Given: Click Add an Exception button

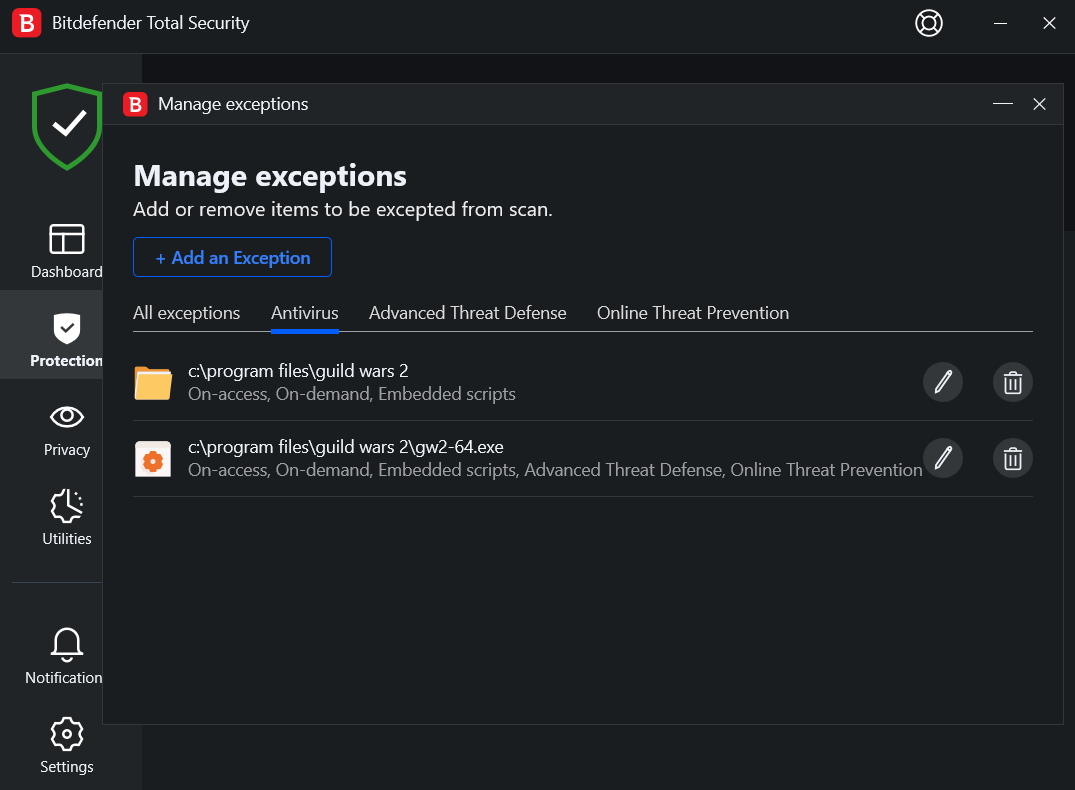Looking at the screenshot, I should [232, 257].
